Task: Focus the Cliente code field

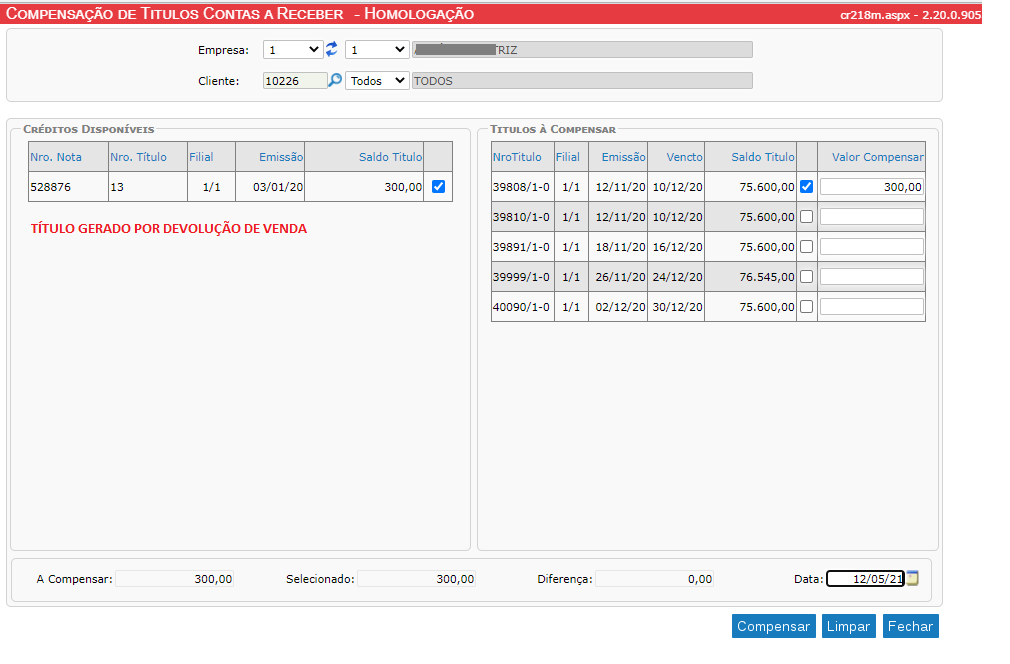Action: [295, 81]
